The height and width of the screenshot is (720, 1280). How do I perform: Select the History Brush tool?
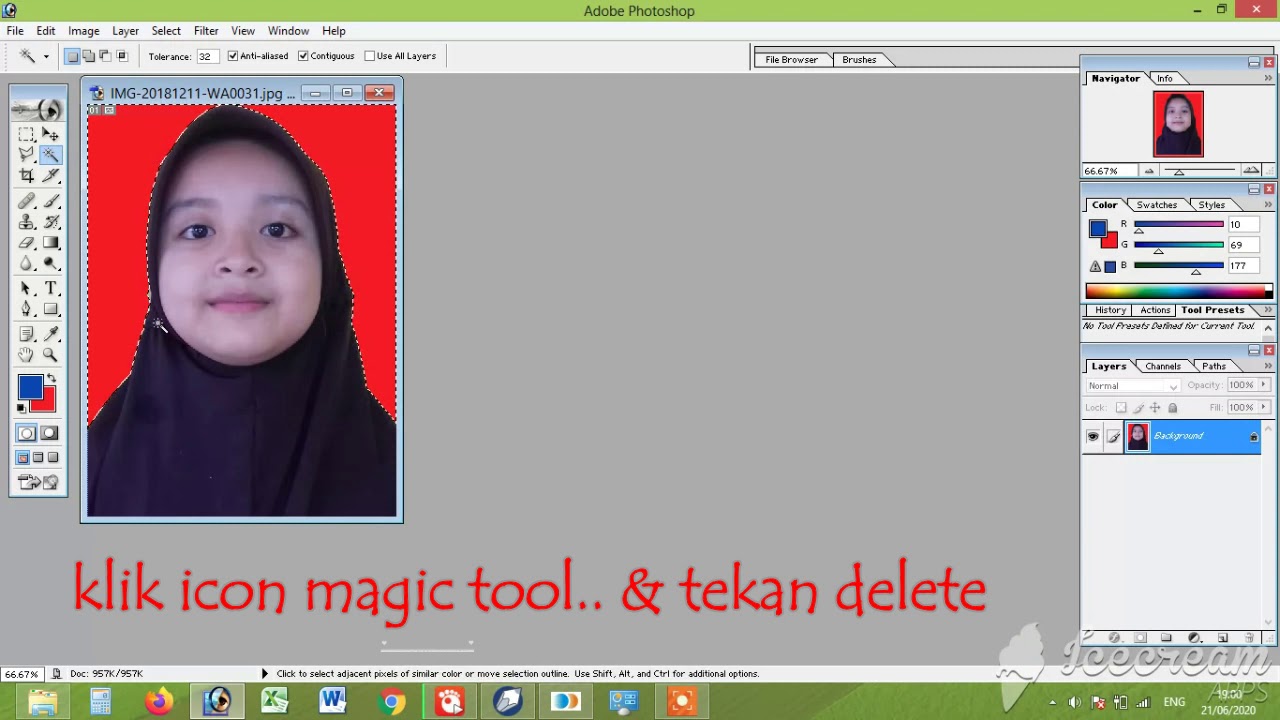[50, 222]
